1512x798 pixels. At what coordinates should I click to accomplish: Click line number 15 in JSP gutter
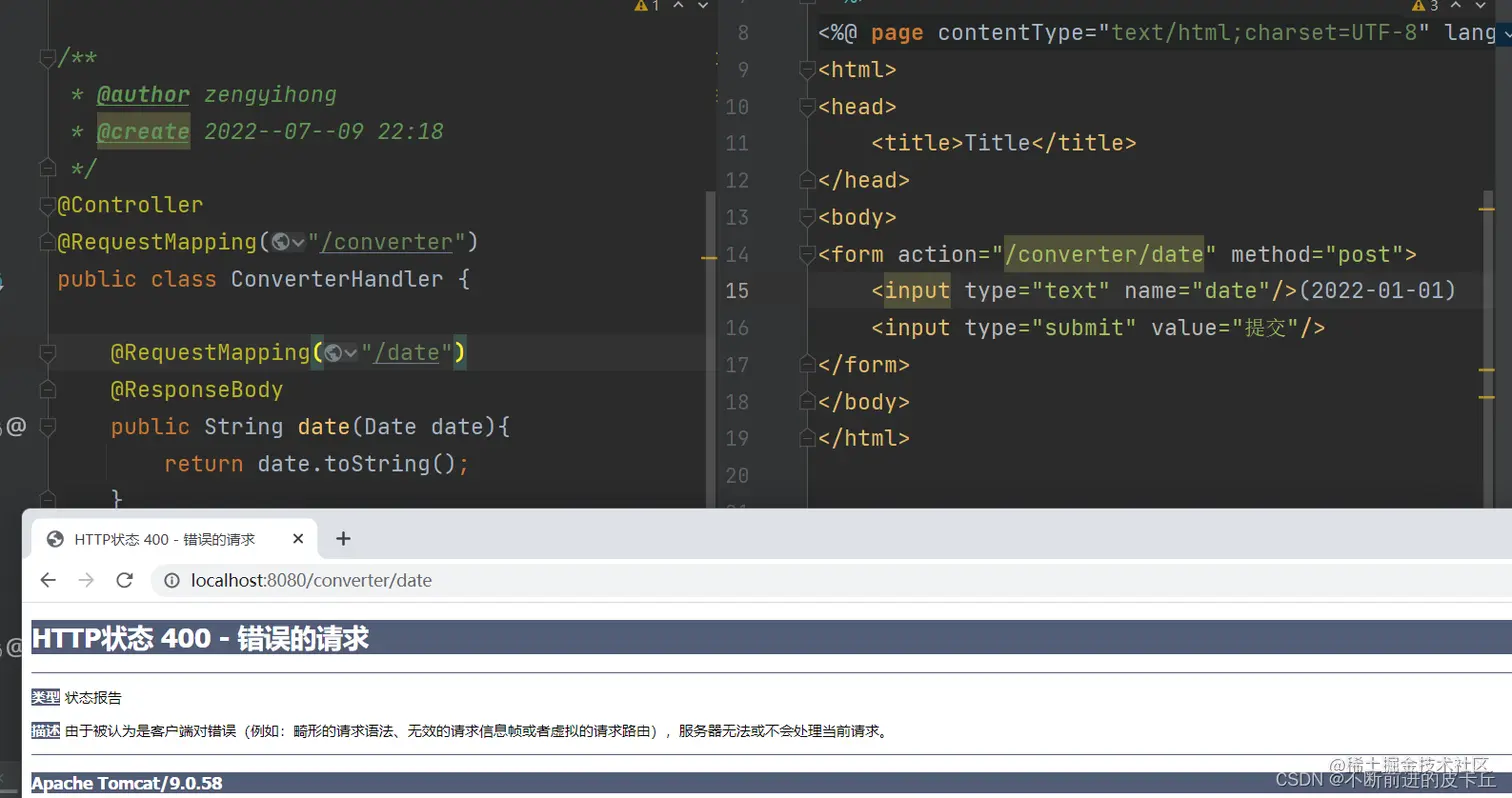pyautogui.click(x=736, y=291)
